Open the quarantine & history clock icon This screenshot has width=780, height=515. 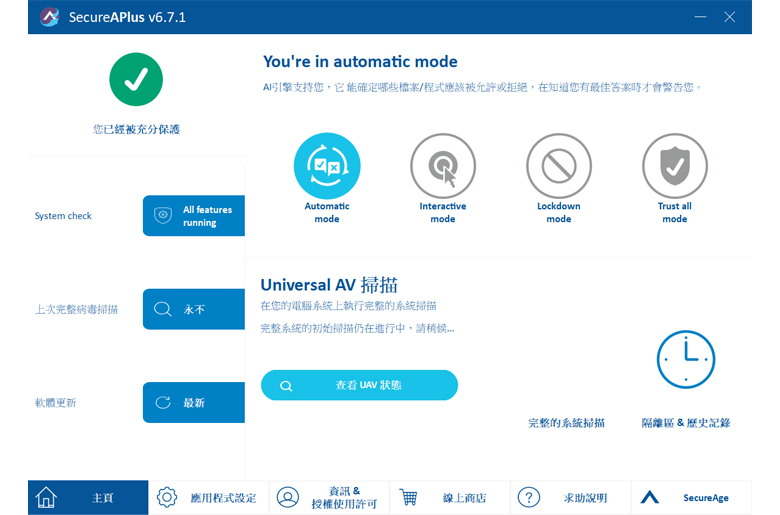click(x=685, y=359)
